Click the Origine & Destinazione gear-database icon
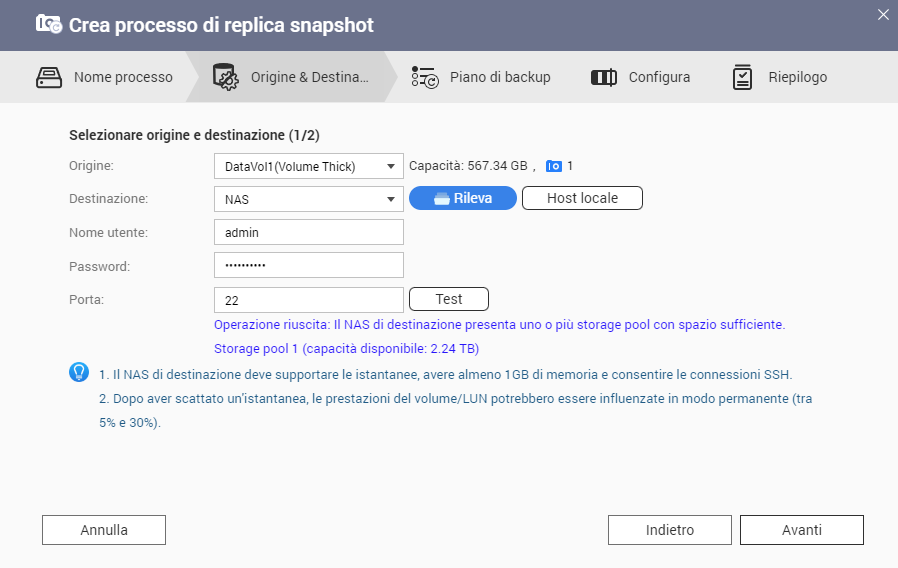This screenshot has width=898, height=568. pos(225,77)
